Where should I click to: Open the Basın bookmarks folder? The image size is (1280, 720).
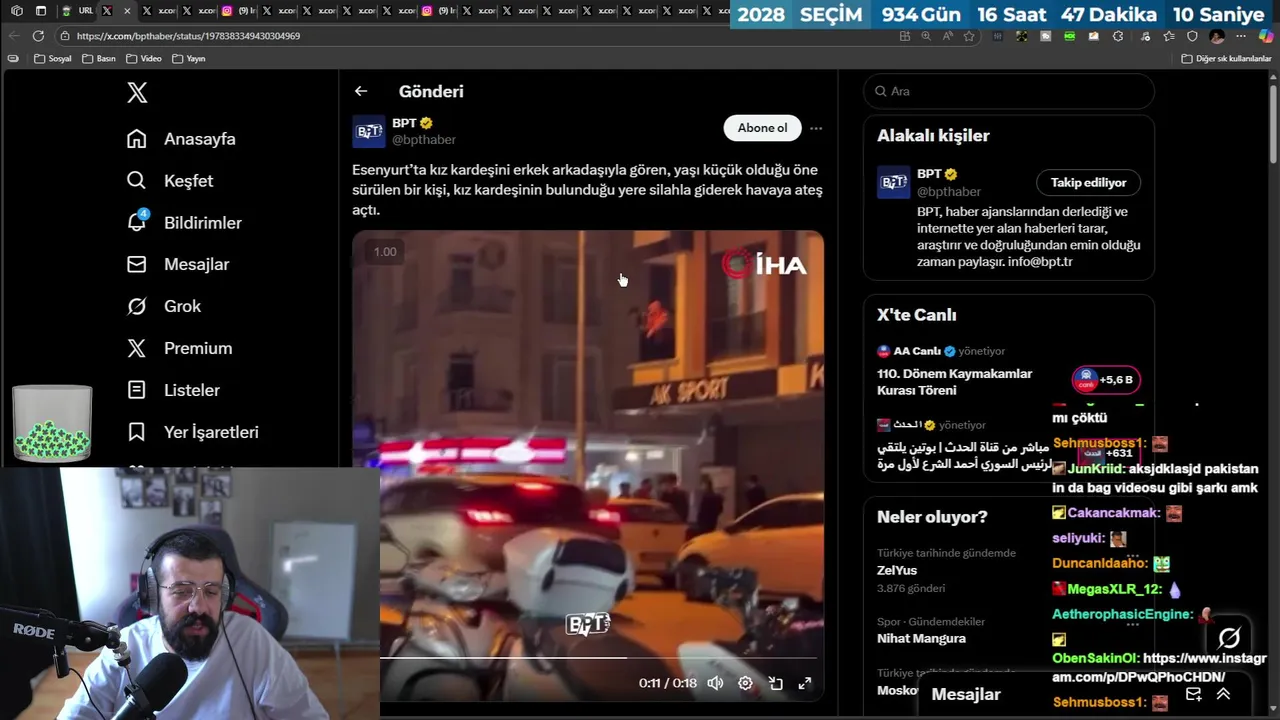(x=98, y=59)
